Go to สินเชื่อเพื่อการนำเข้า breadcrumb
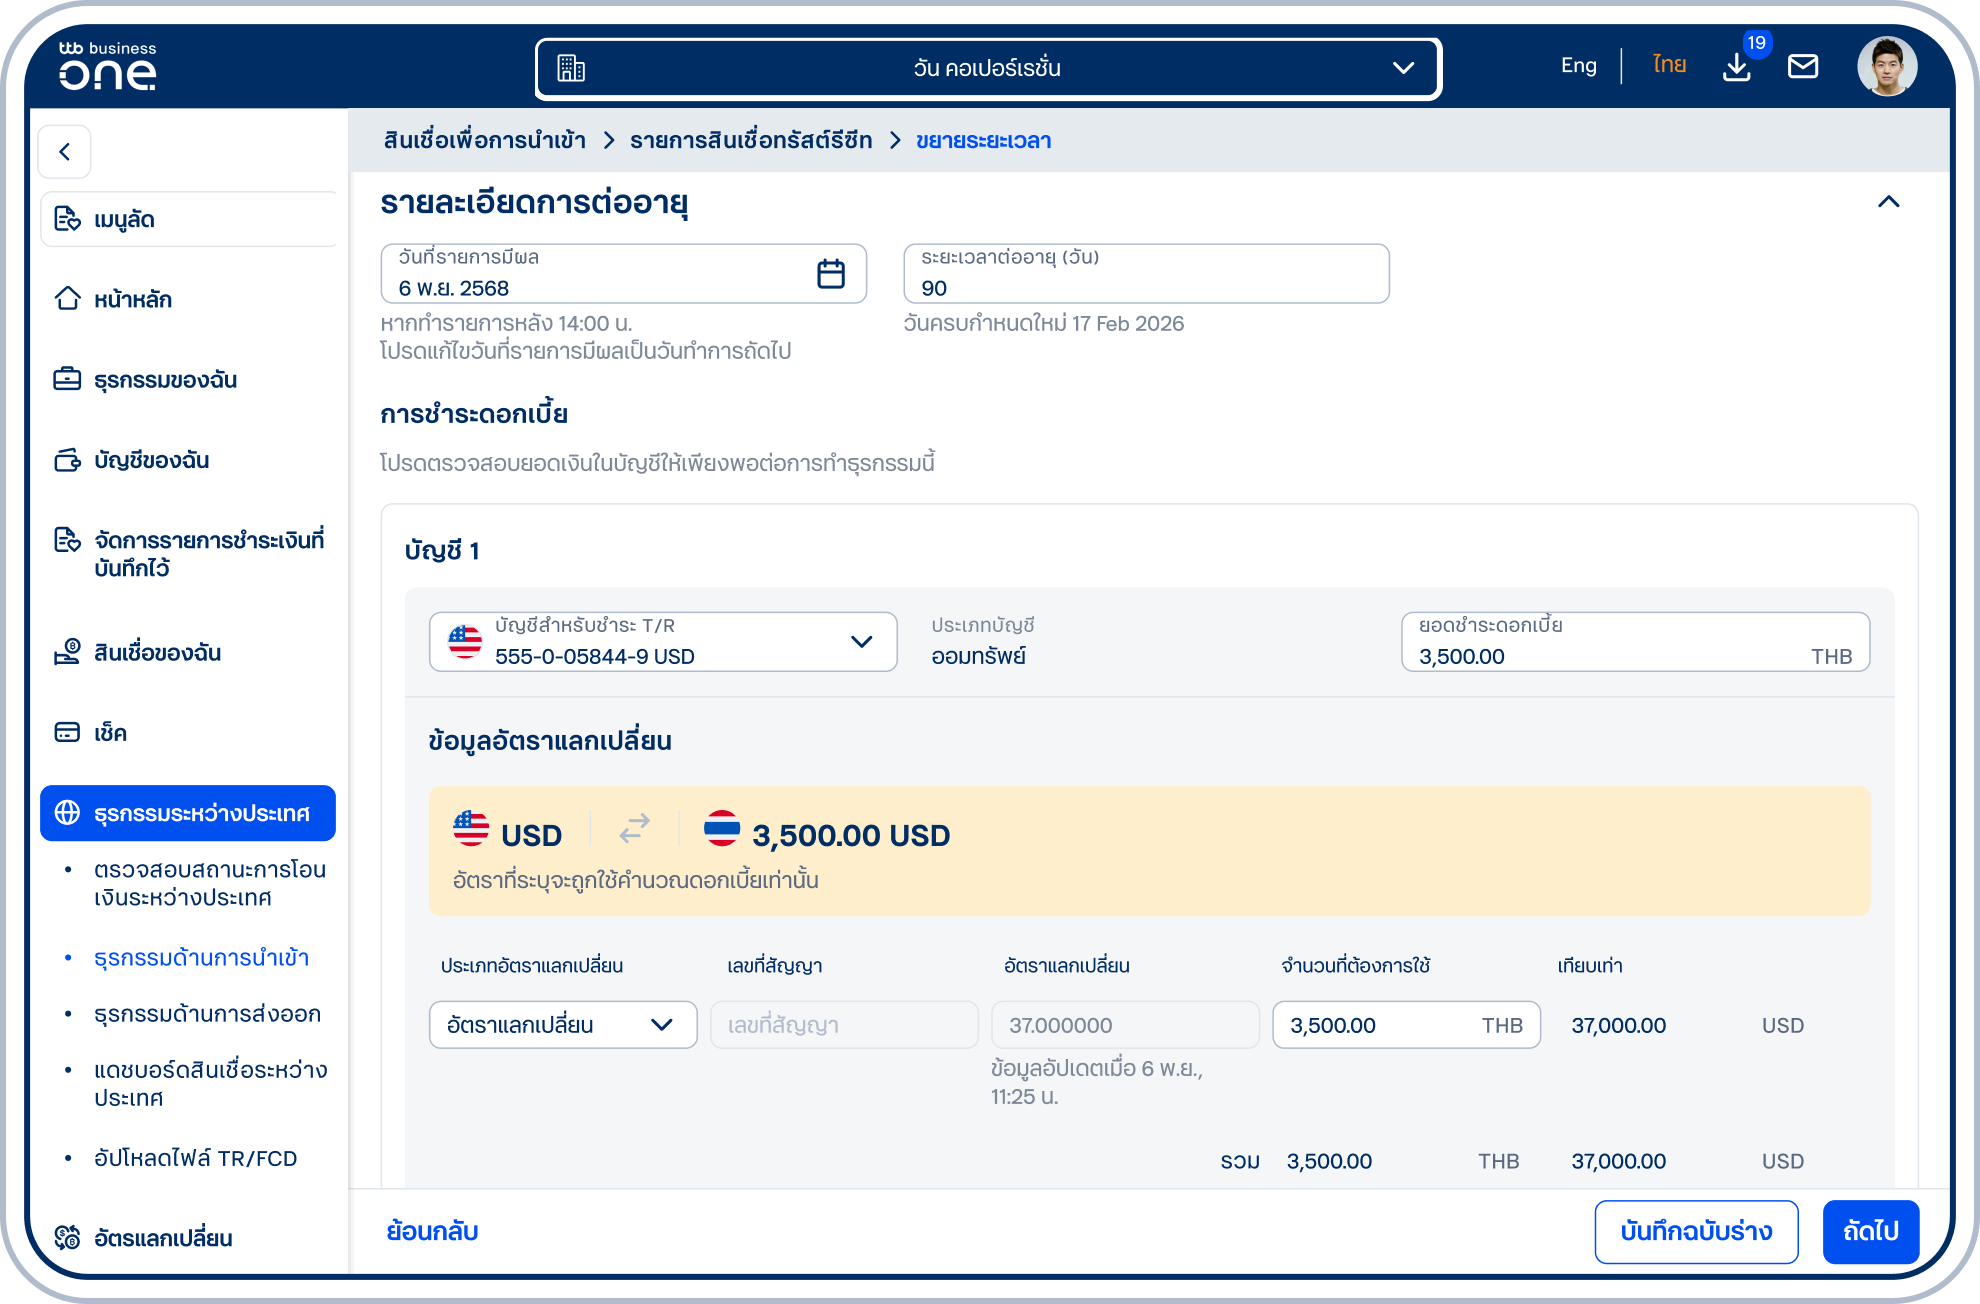Viewport: 1980px width, 1304px height. coord(484,140)
